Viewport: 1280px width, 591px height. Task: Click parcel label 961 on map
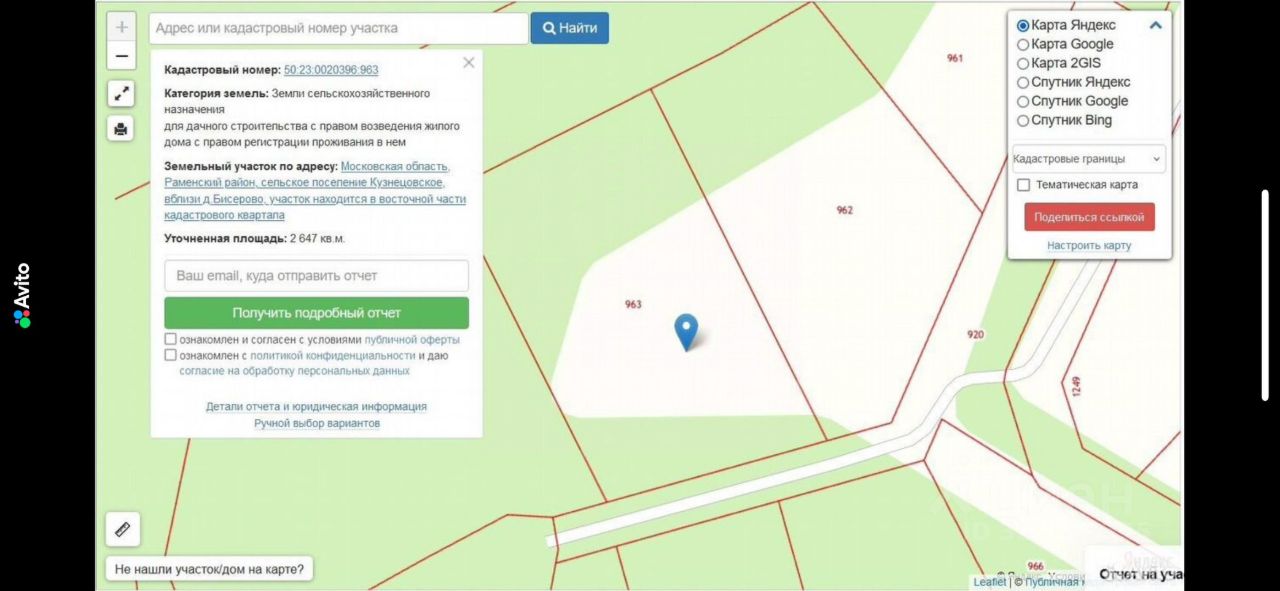(955, 58)
